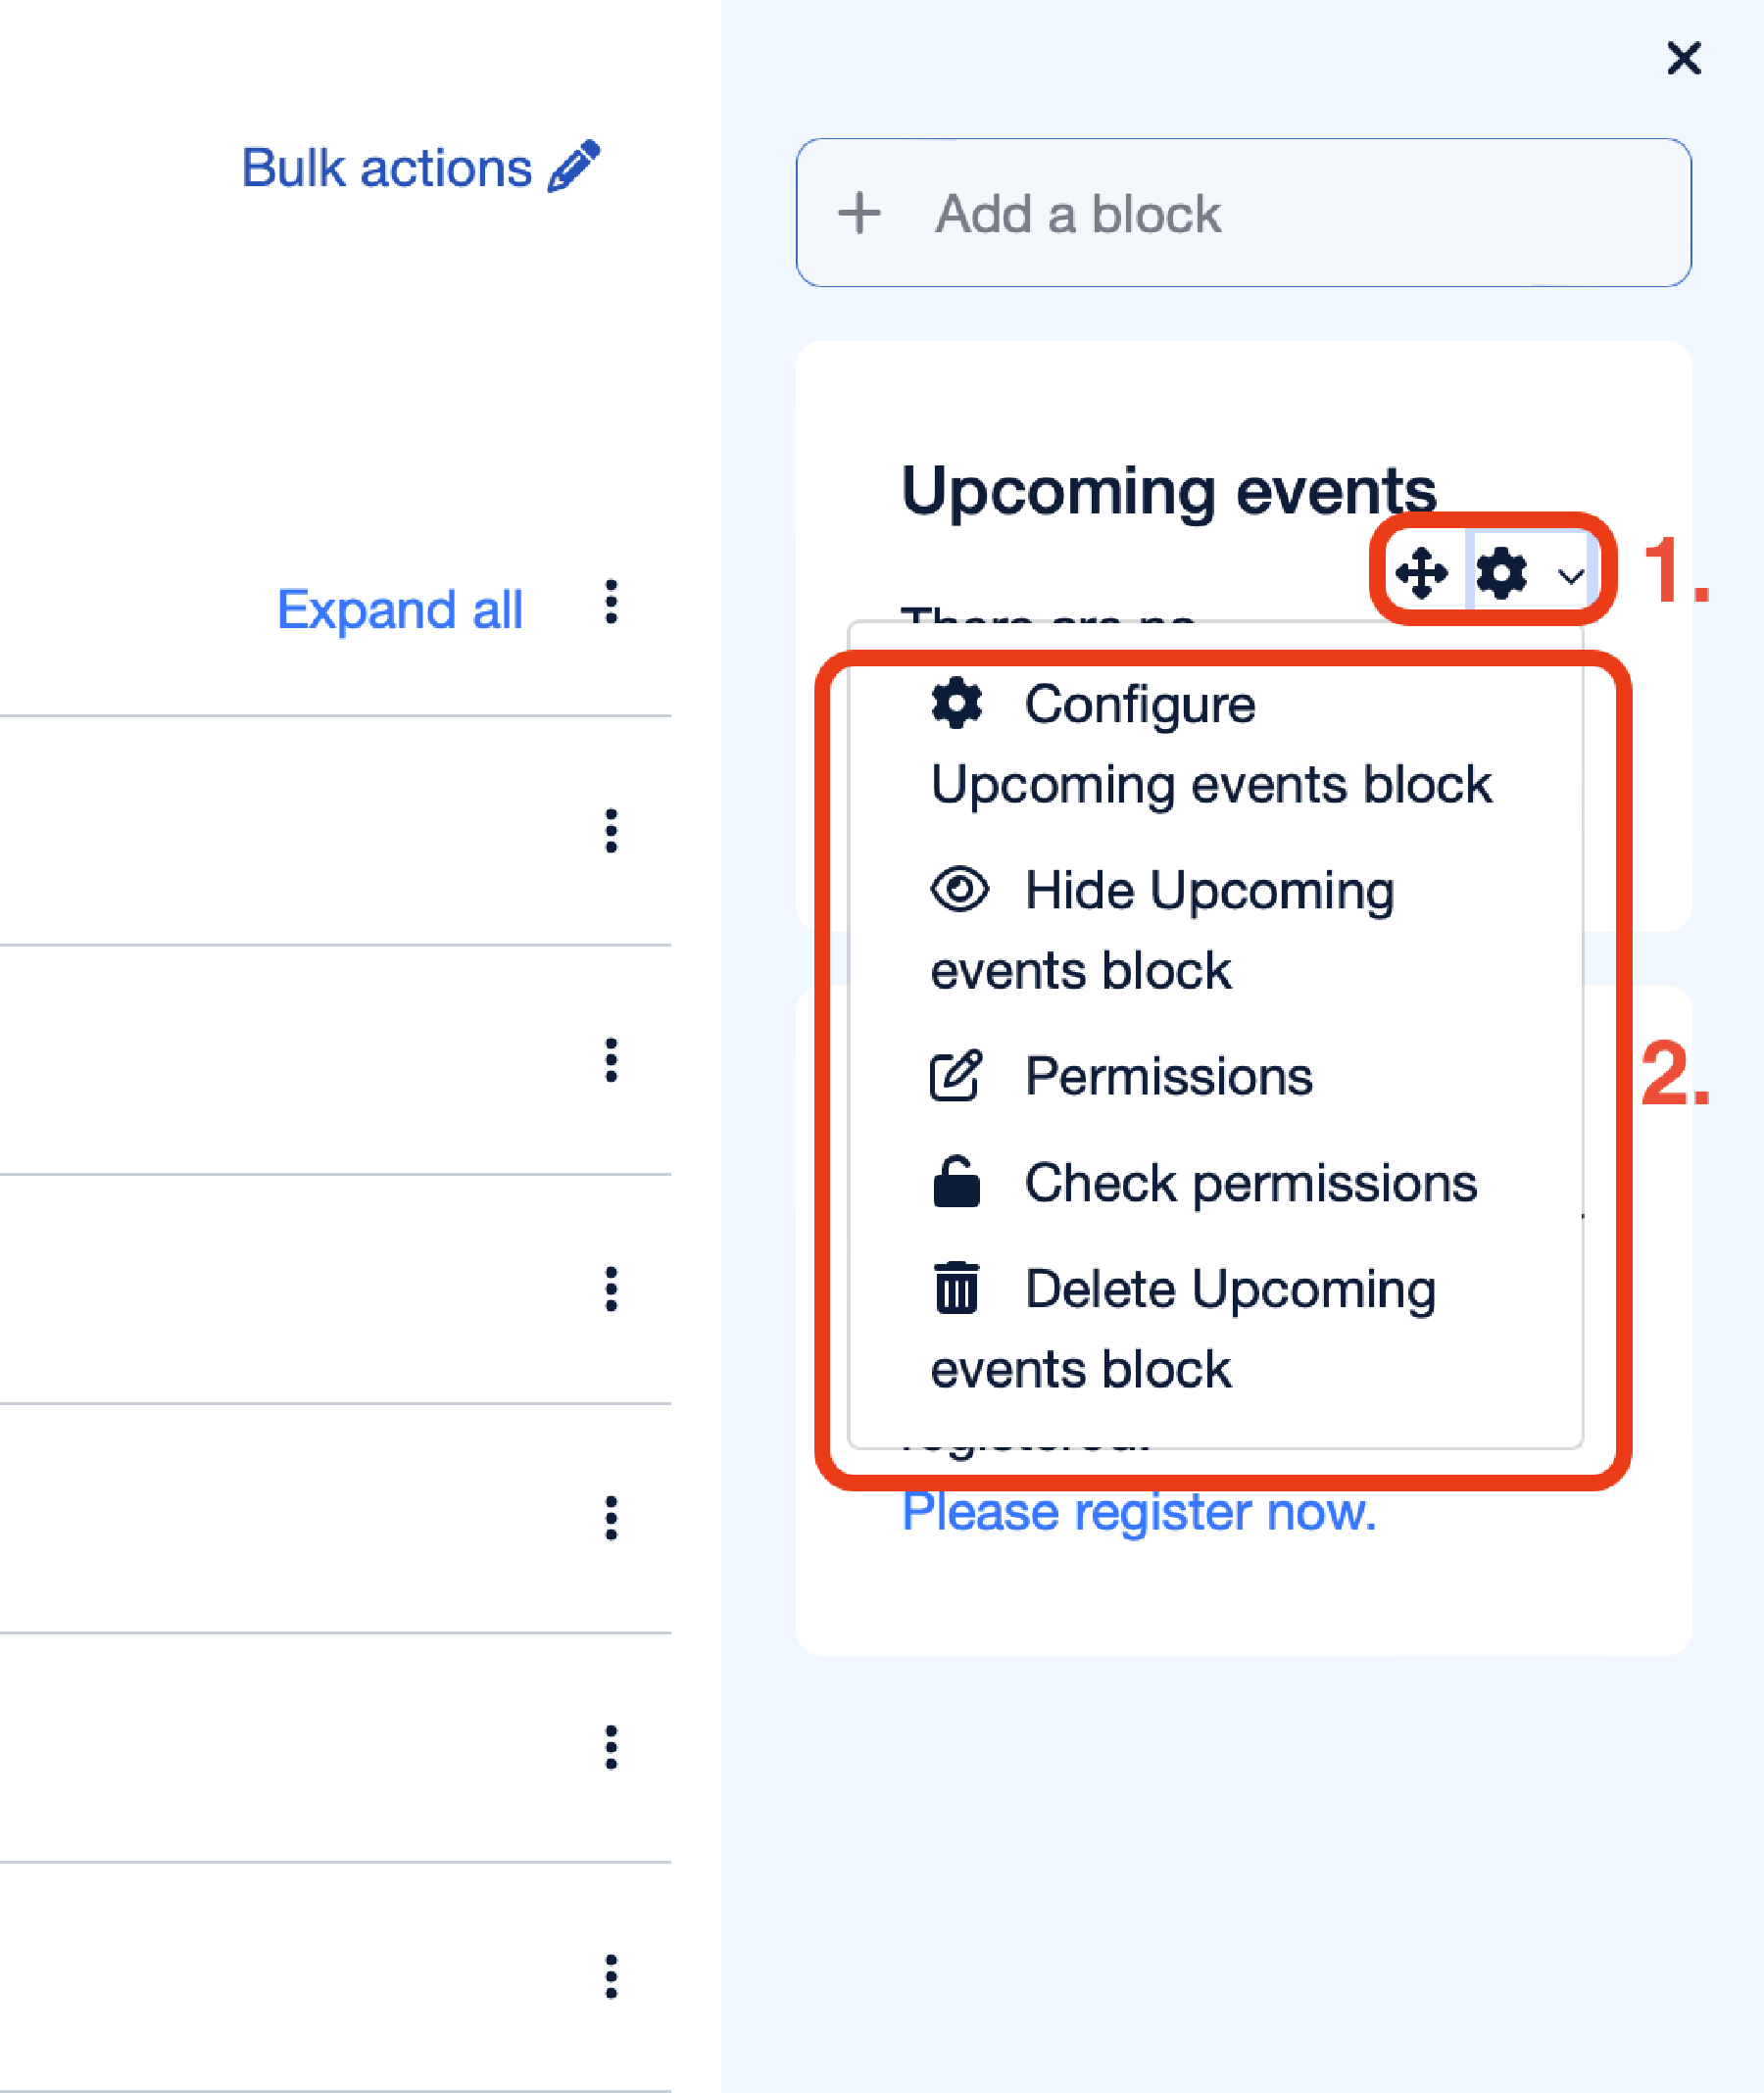Click the Expand all link
Screen dimensions: 1764x2093
click(399, 609)
